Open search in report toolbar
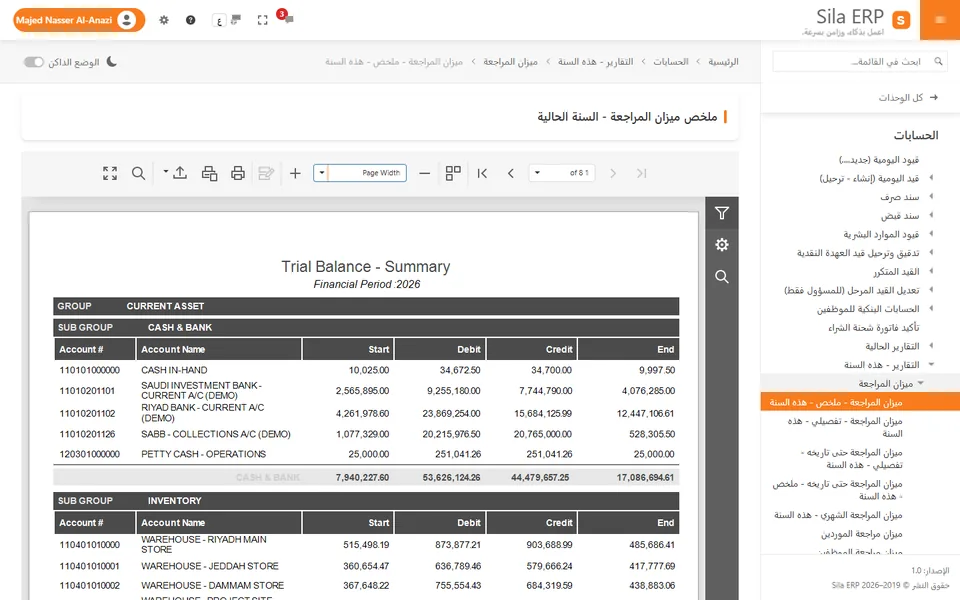 pyautogui.click(x=138, y=173)
